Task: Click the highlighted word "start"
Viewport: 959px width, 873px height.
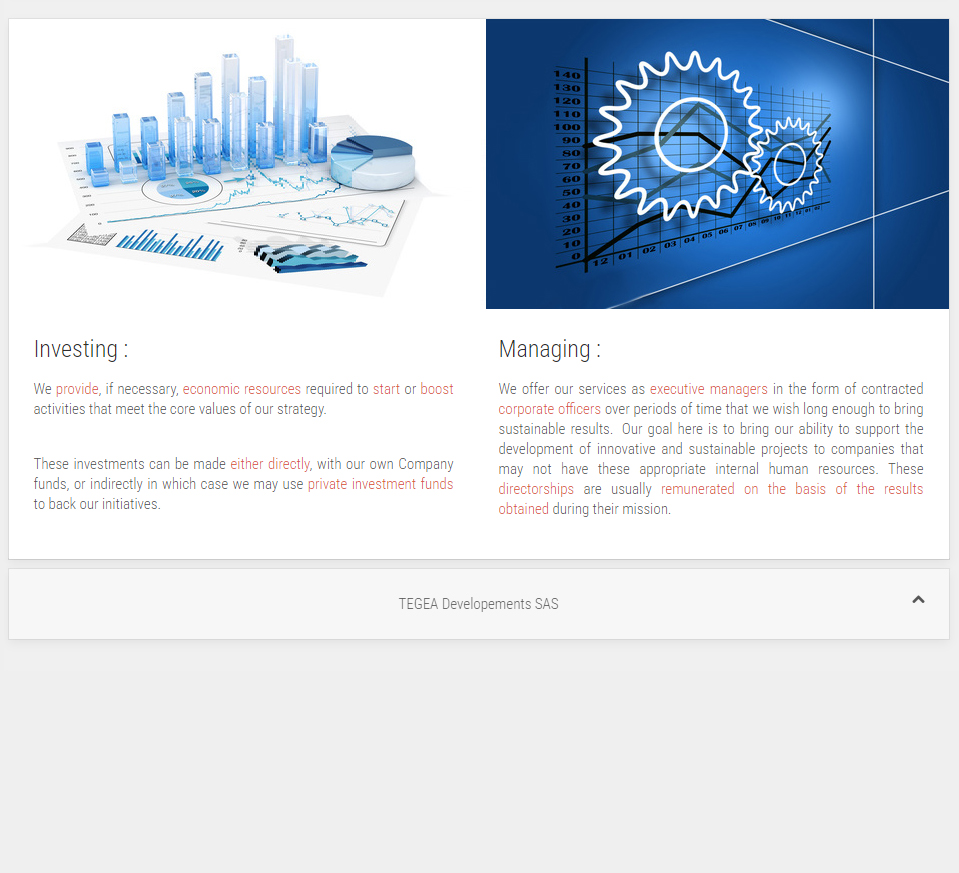Action: pos(386,389)
